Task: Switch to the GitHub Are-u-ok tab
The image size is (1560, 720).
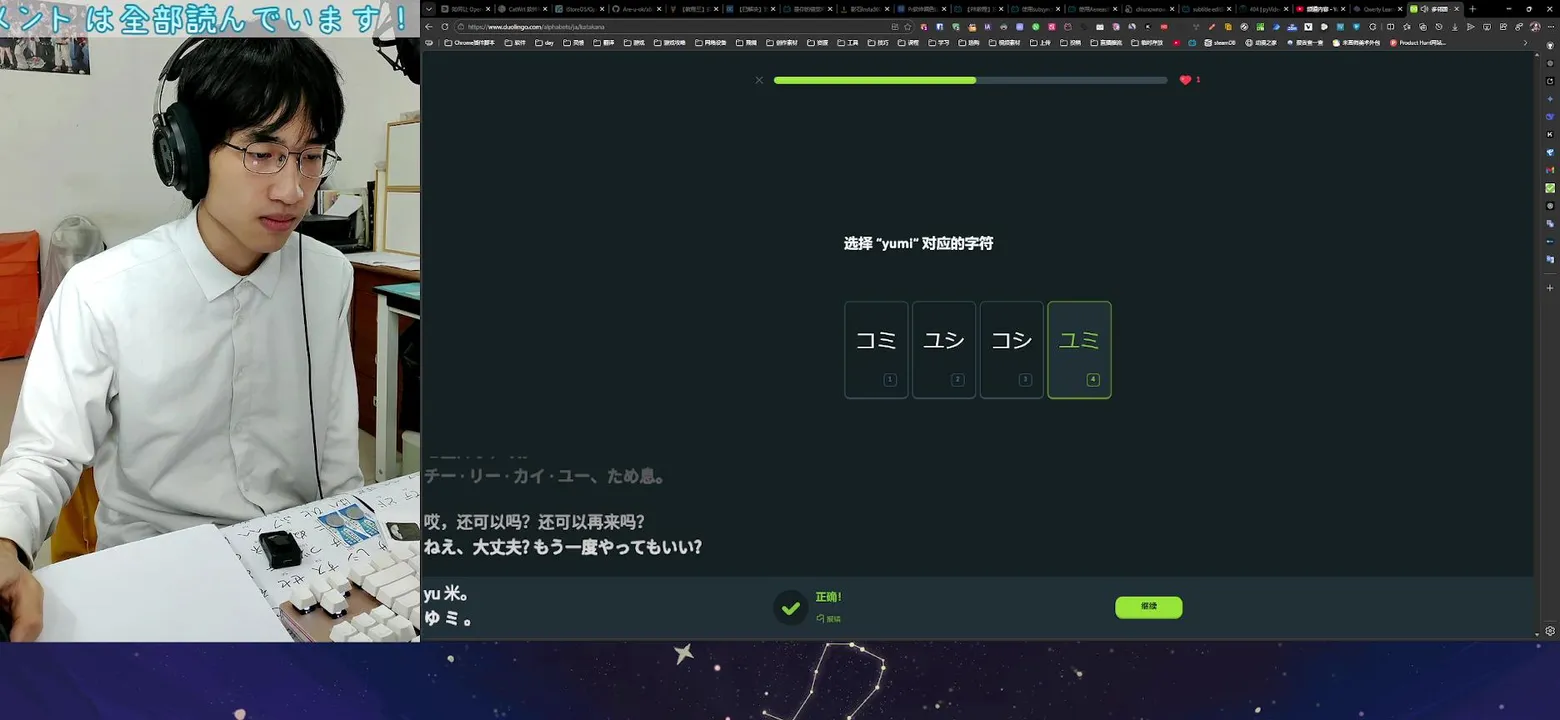Action: point(636,9)
